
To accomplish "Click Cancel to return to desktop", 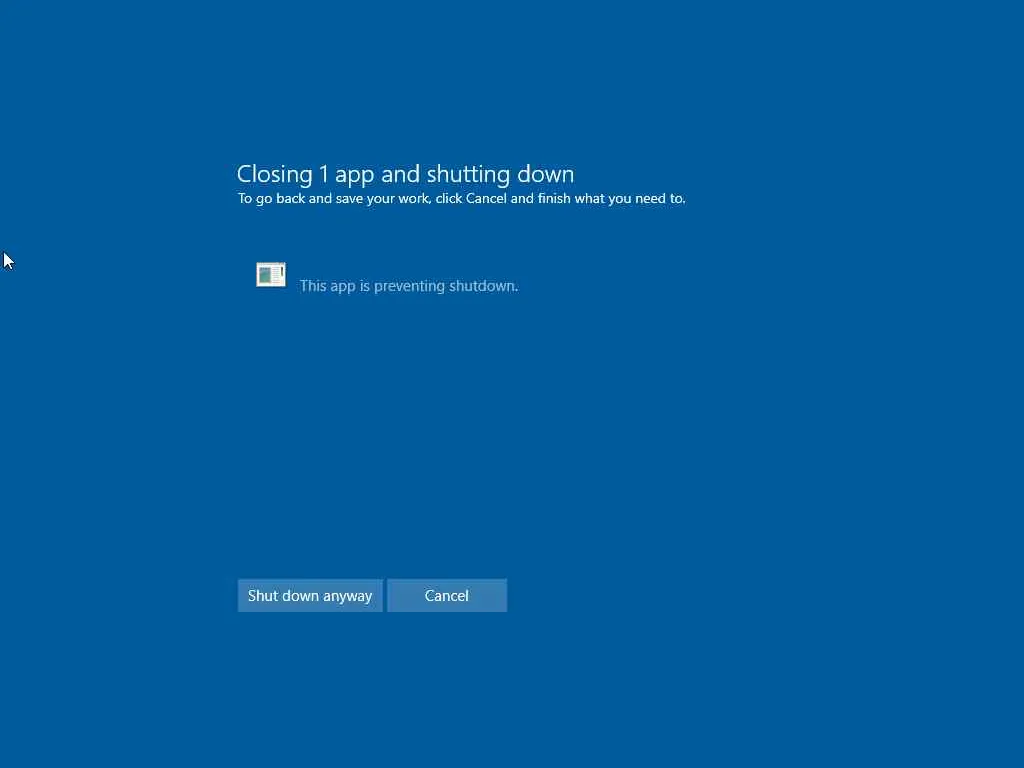I will point(447,596).
